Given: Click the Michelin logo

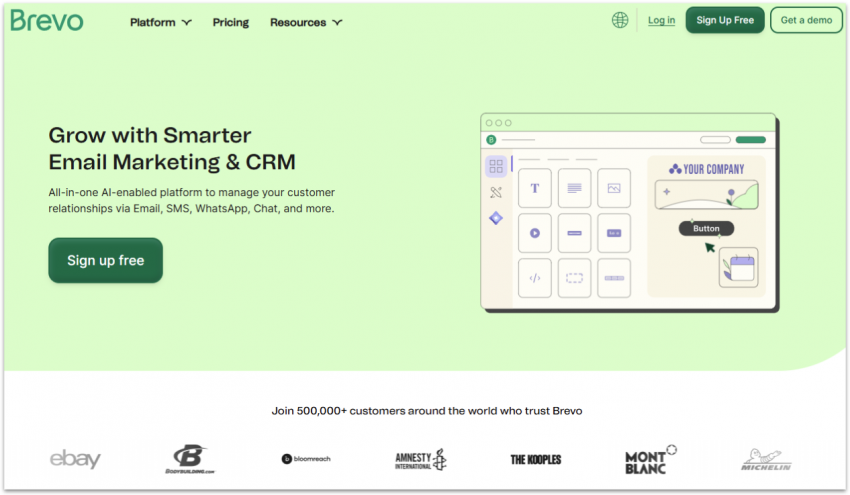Looking at the screenshot, I should click(766, 459).
